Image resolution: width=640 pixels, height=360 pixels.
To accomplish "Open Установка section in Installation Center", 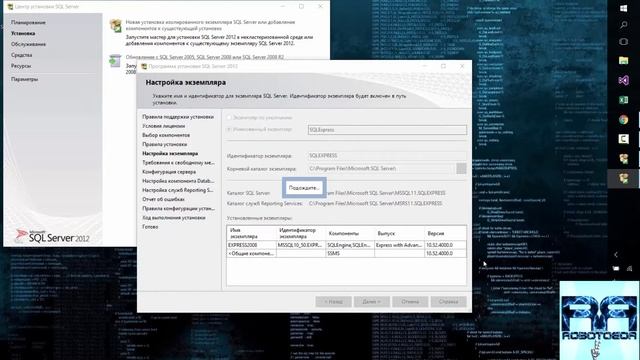I will coord(23,33).
